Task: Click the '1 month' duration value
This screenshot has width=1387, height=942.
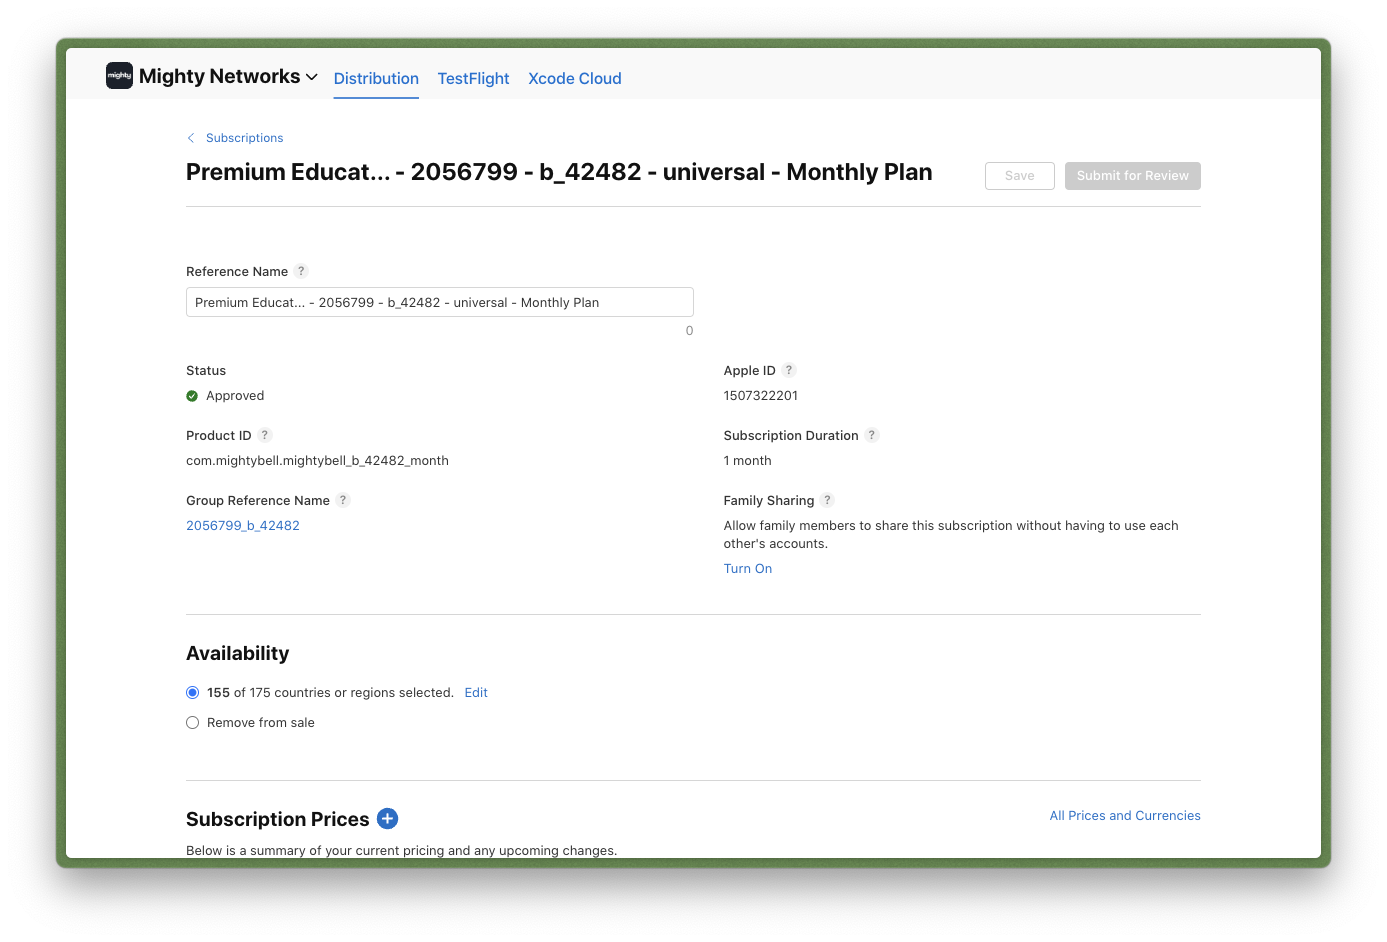Action: pos(748,460)
